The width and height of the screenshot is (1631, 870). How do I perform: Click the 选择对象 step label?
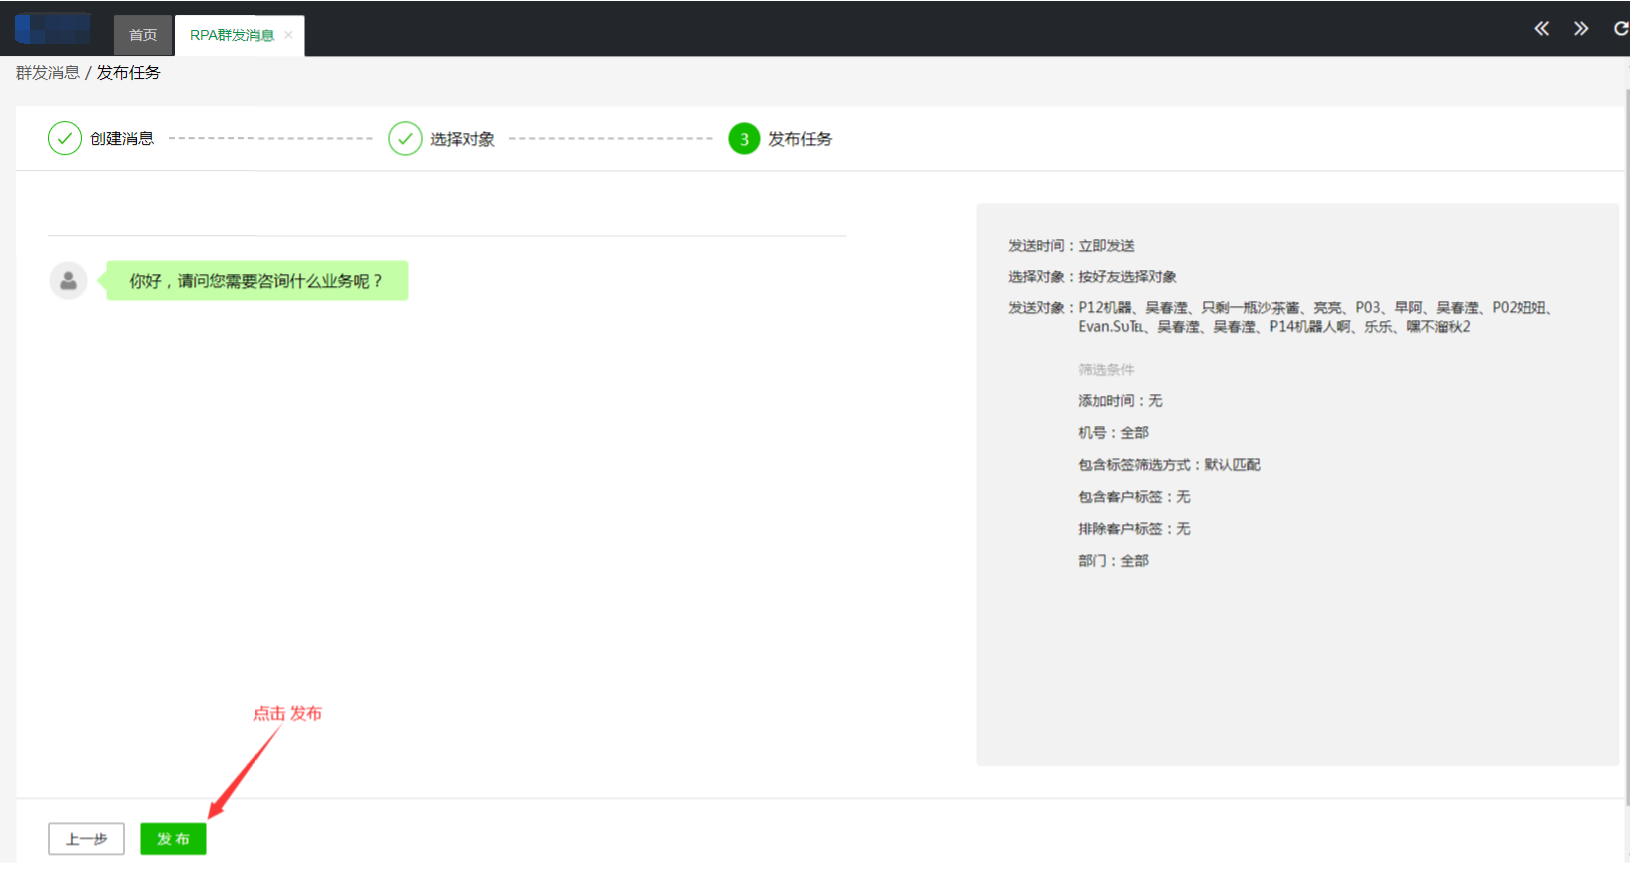tap(462, 139)
